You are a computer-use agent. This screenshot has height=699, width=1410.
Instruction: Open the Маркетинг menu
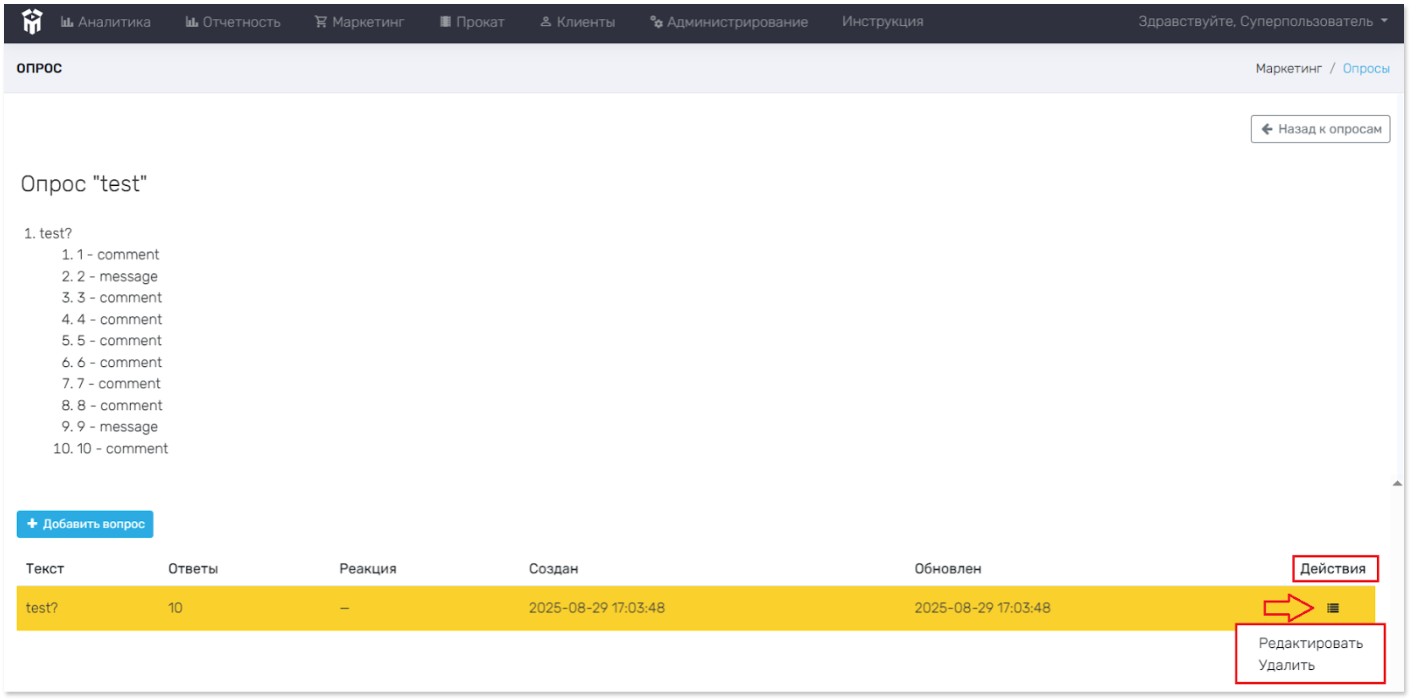[x=359, y=22]
